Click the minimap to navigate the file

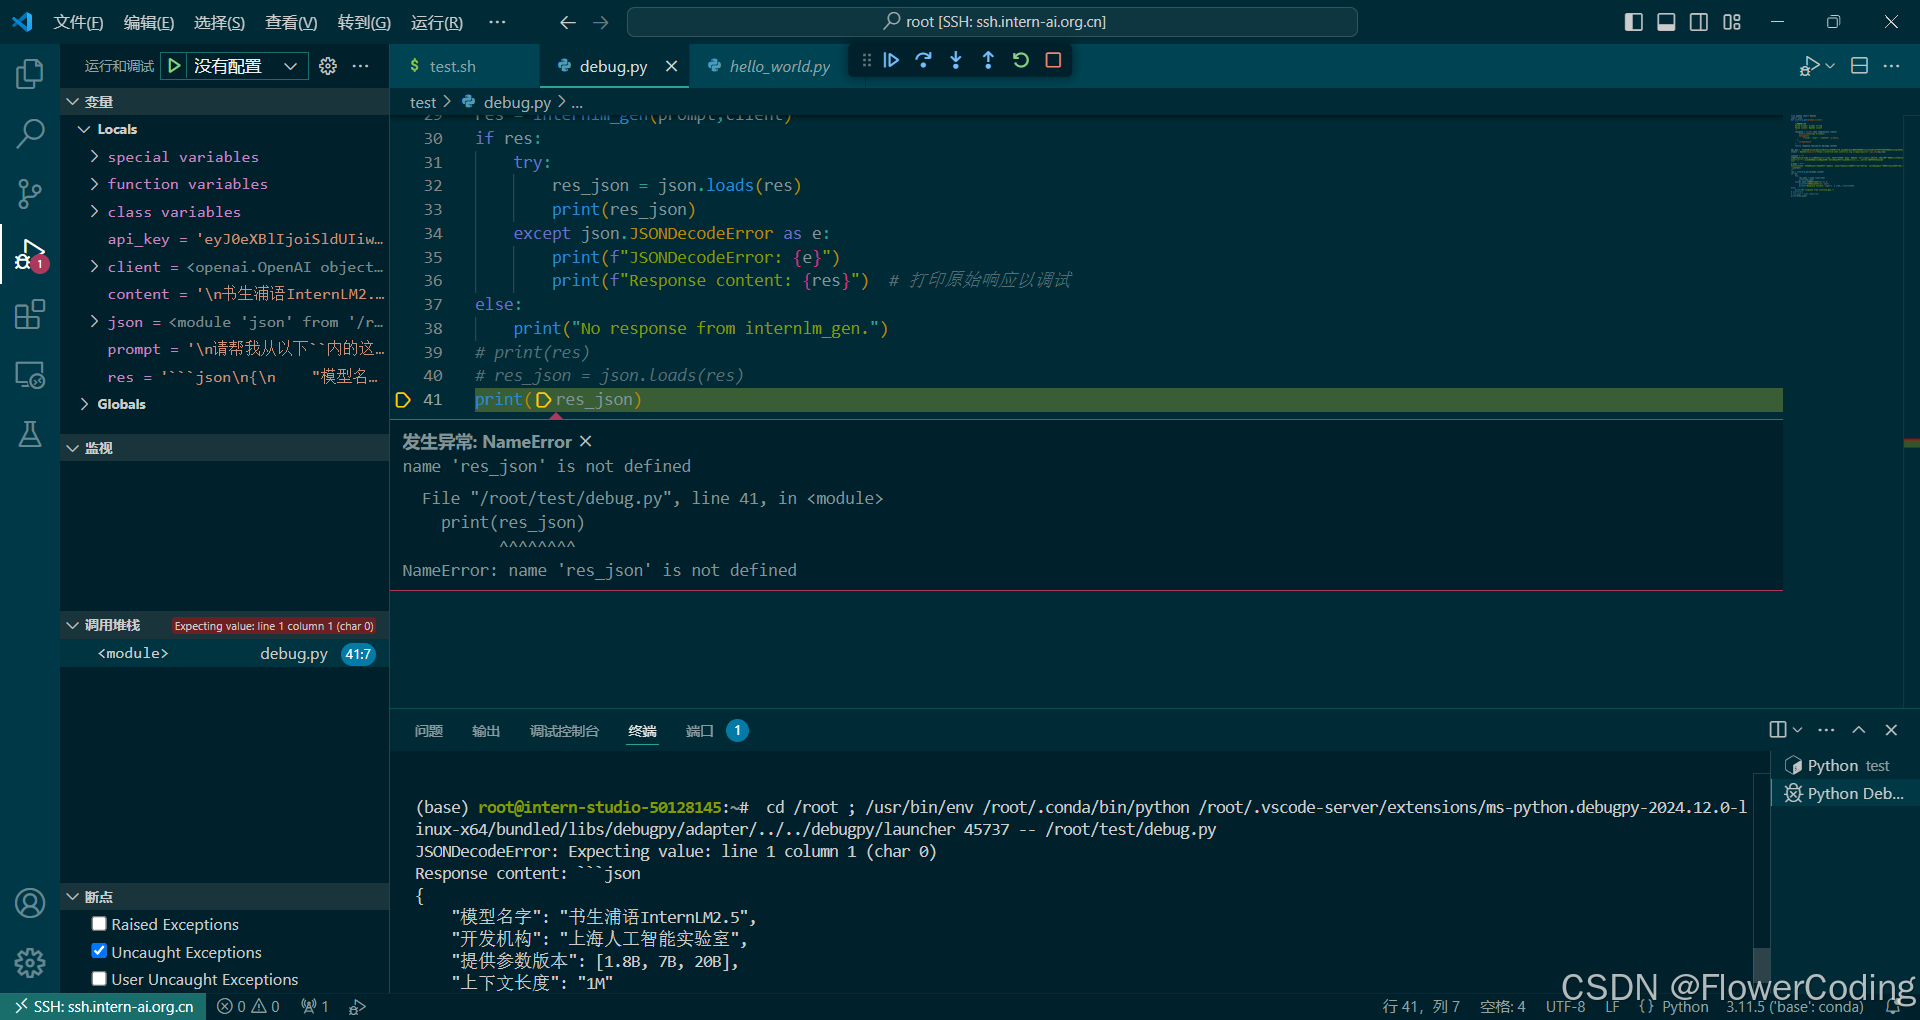coord(1843,155)
